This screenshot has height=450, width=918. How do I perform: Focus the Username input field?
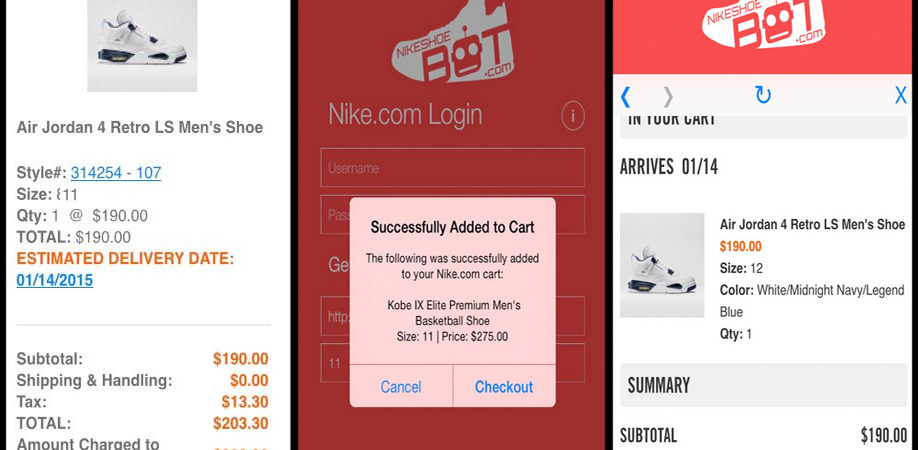pyautogui.click(x=453, y=168)
